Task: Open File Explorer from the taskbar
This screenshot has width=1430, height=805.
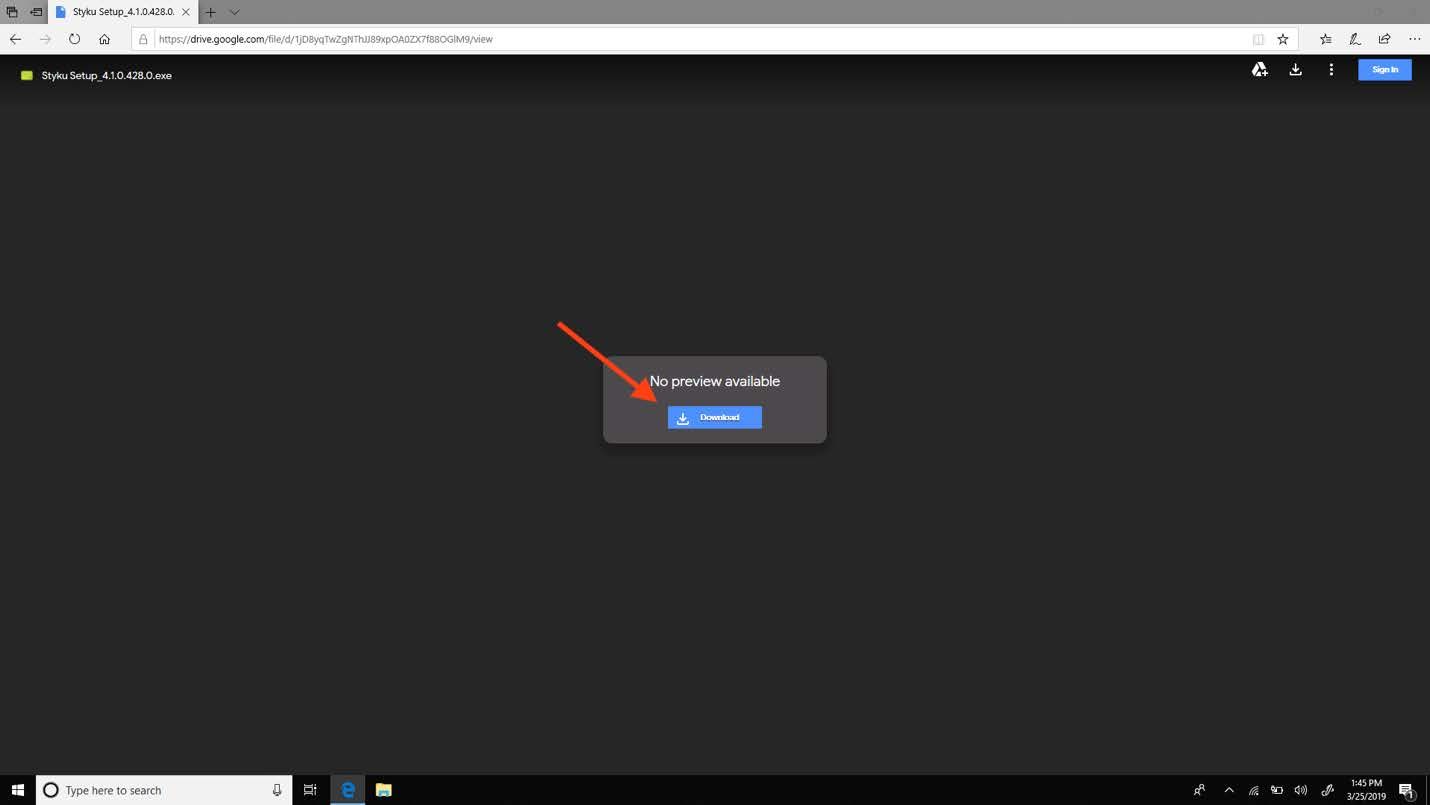Action: click(383, 790)
